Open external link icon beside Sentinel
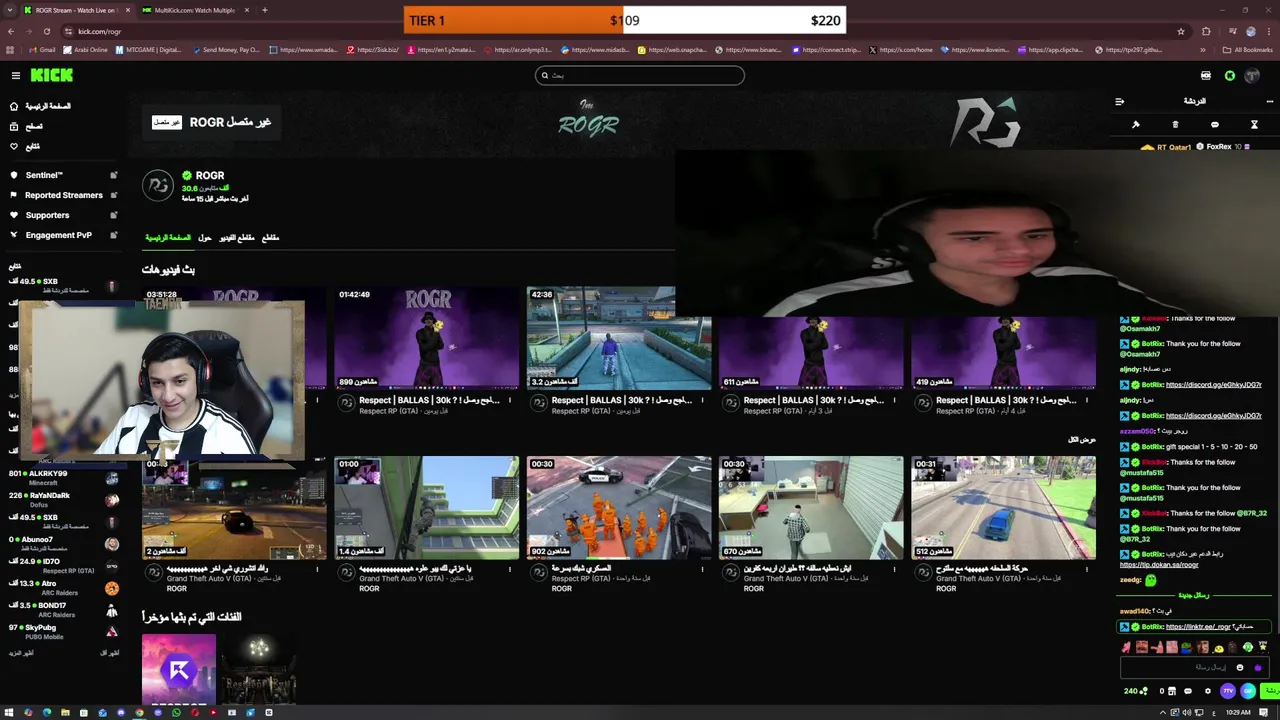This screenshot has width=1280, height=720. 113,175
